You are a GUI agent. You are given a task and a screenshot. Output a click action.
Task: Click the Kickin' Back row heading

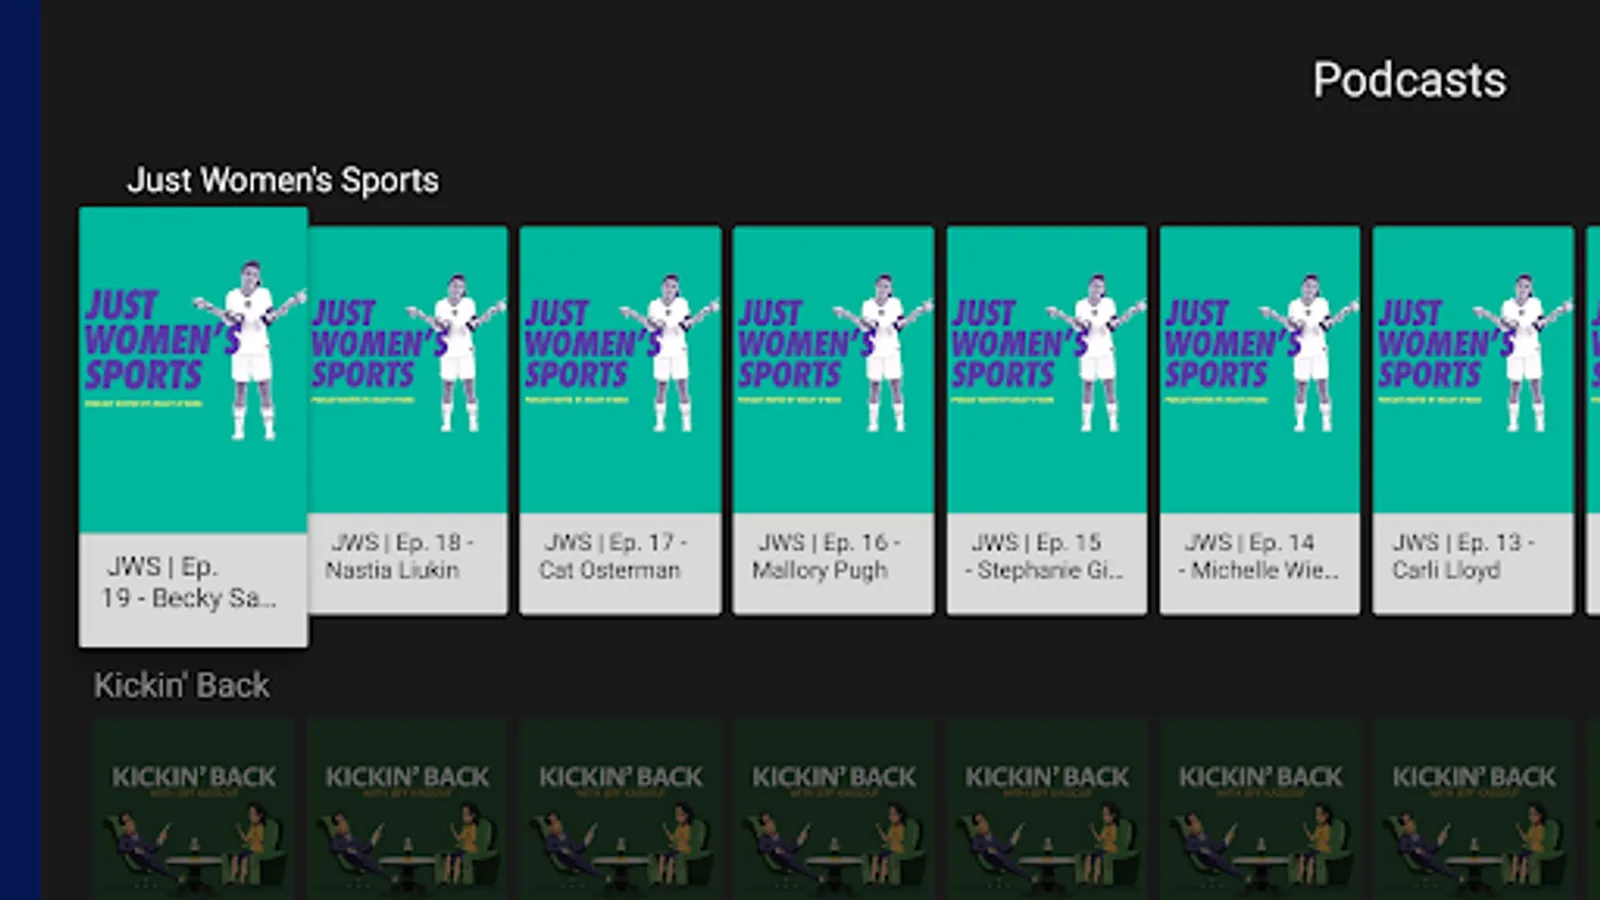pos(181,685)
